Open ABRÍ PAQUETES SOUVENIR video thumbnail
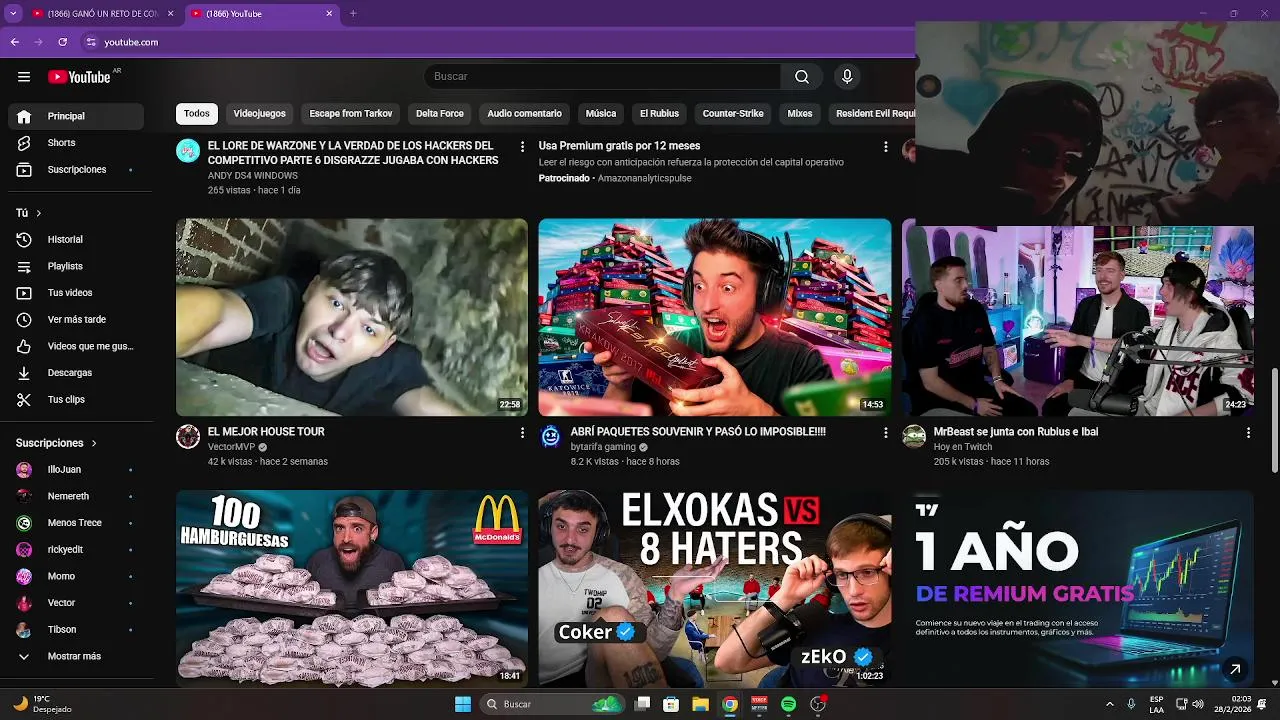The image size is (1280, 720). pyautogui.click(x=715, y=317)
